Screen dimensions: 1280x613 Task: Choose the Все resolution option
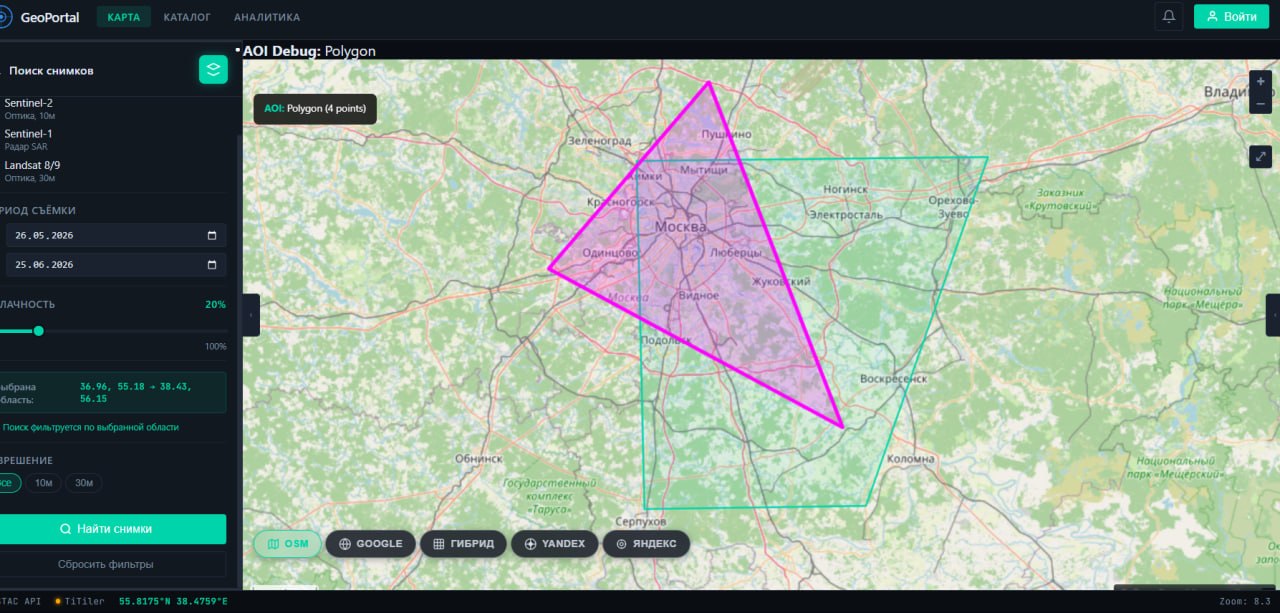click(x=8, y=483)
